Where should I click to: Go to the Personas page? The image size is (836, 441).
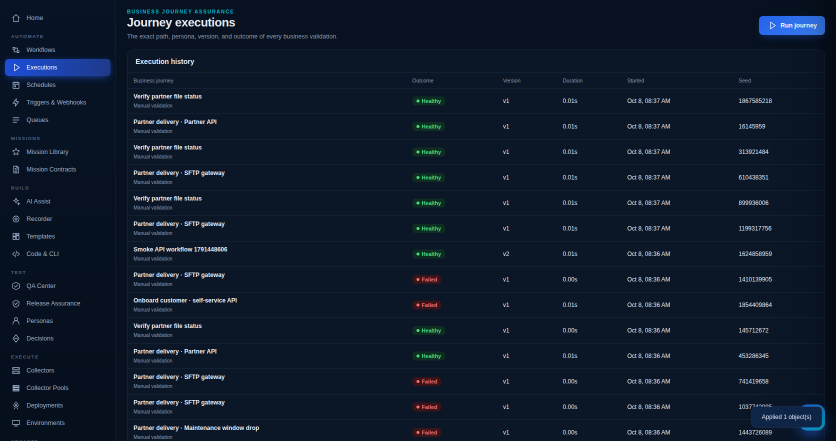(x=58, y=321)
